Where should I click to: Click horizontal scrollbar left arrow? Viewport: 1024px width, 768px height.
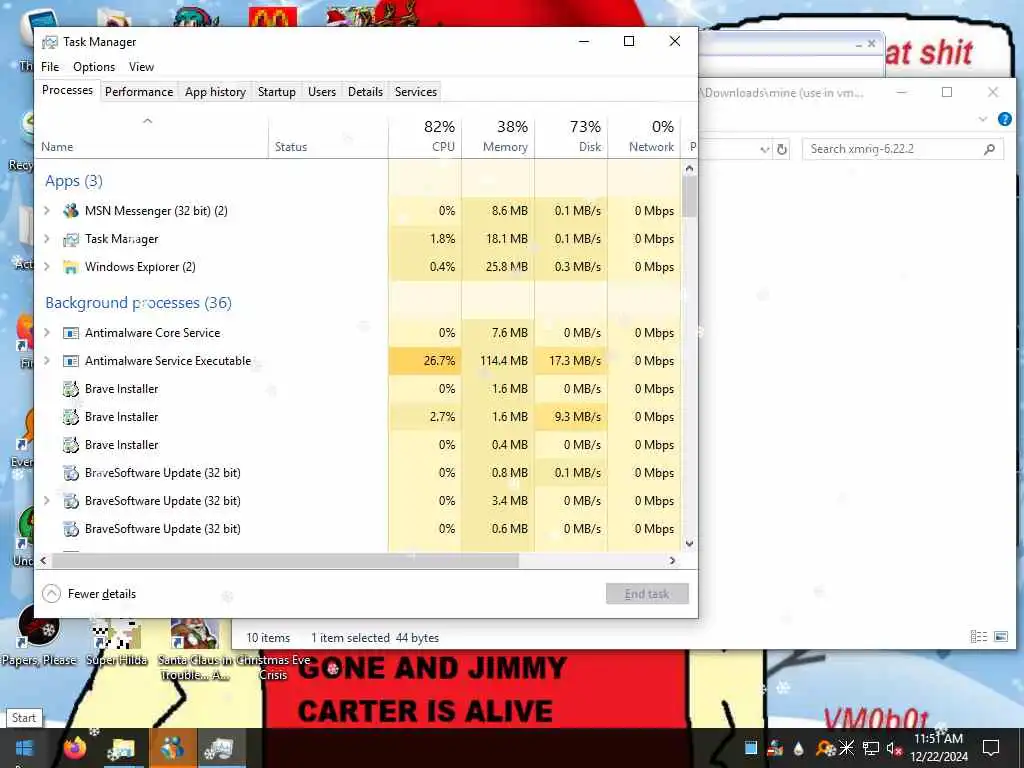(x=43, y=560)
